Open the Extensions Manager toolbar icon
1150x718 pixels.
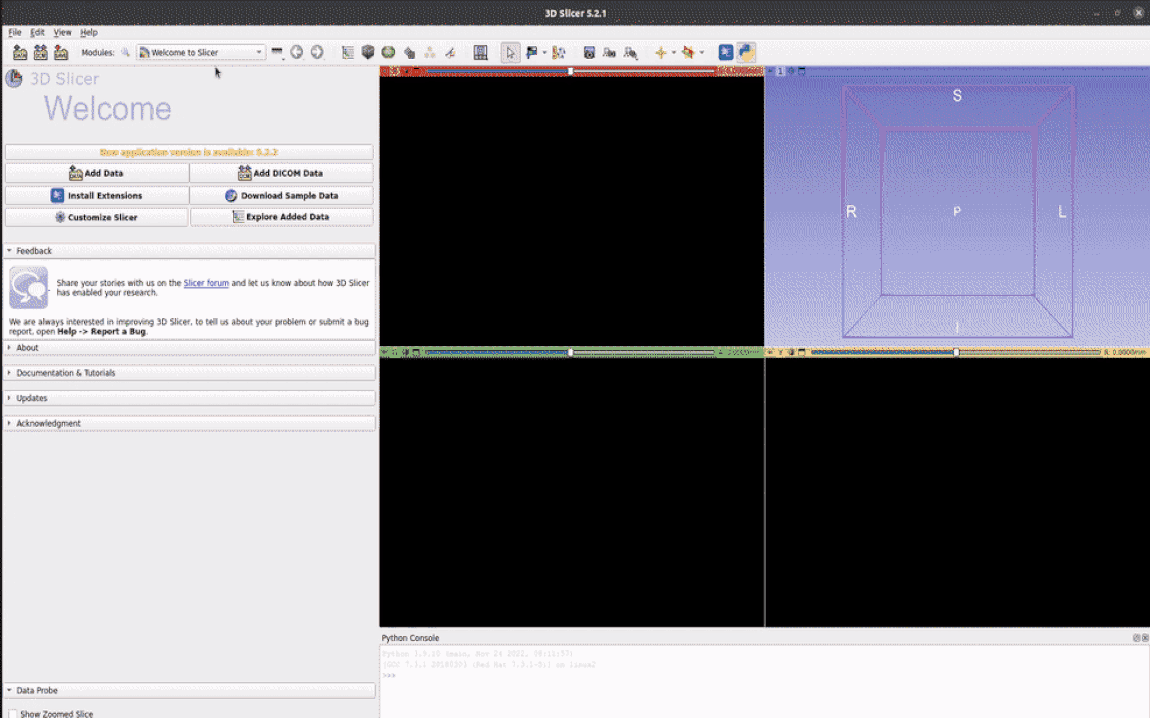(725, 52)
